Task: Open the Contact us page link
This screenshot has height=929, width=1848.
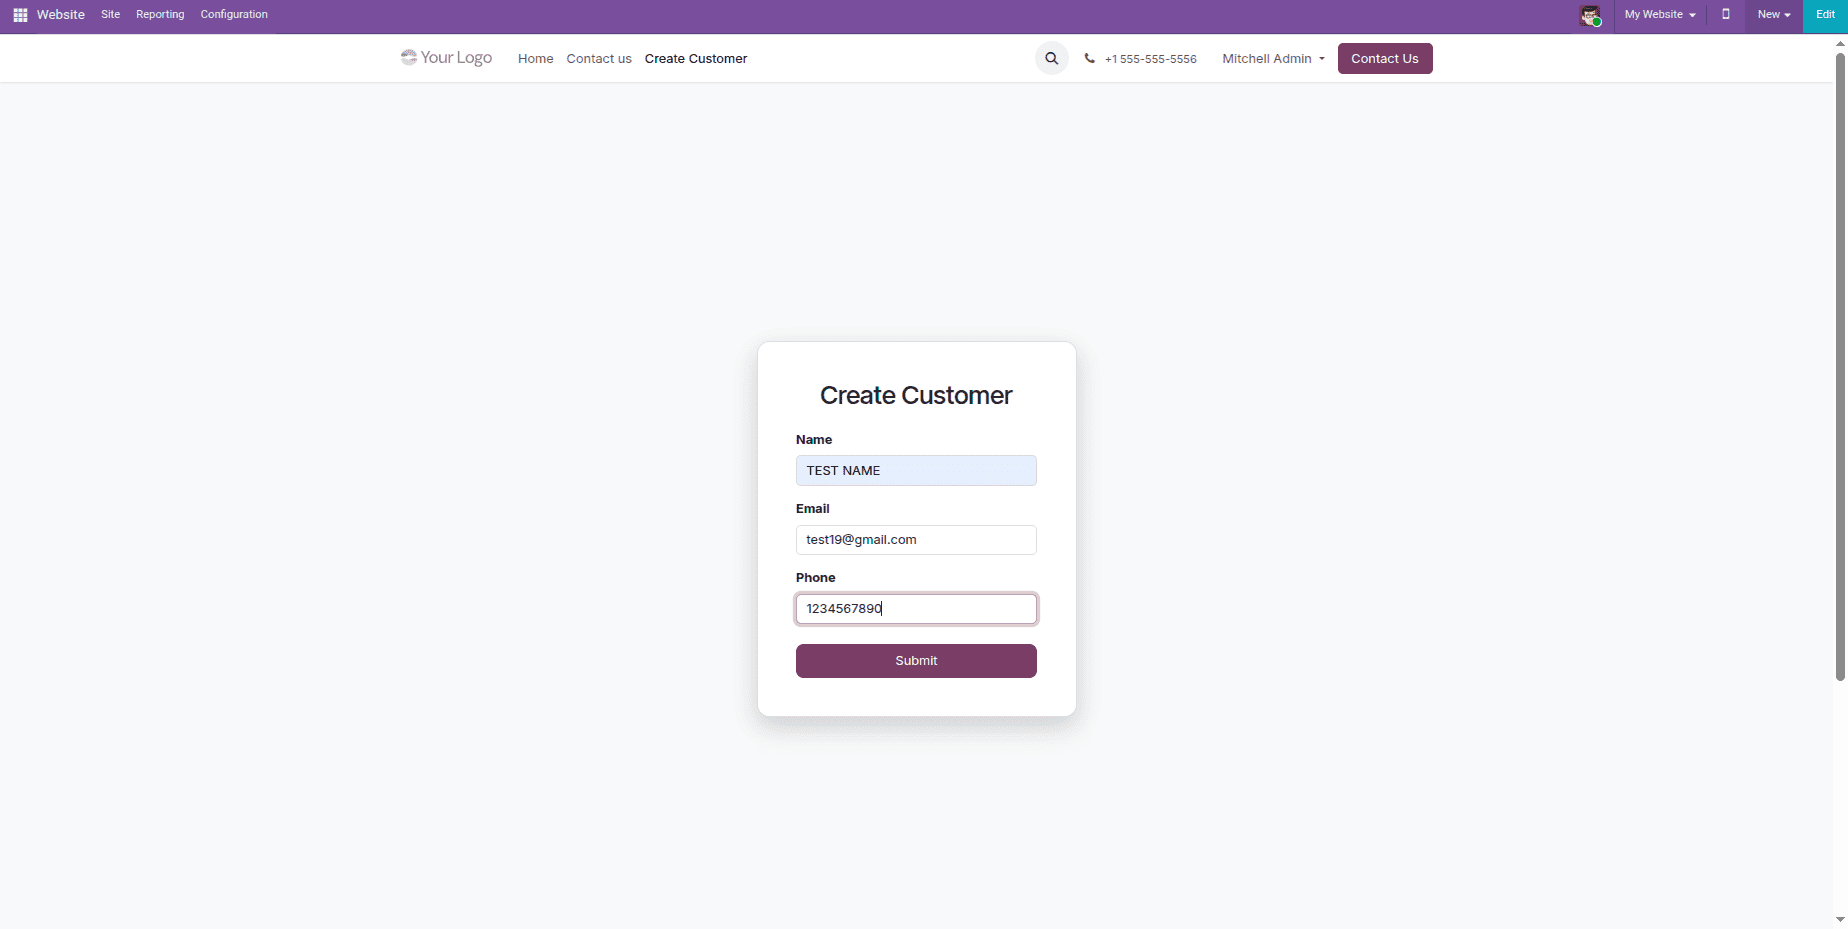Action: 598,58
